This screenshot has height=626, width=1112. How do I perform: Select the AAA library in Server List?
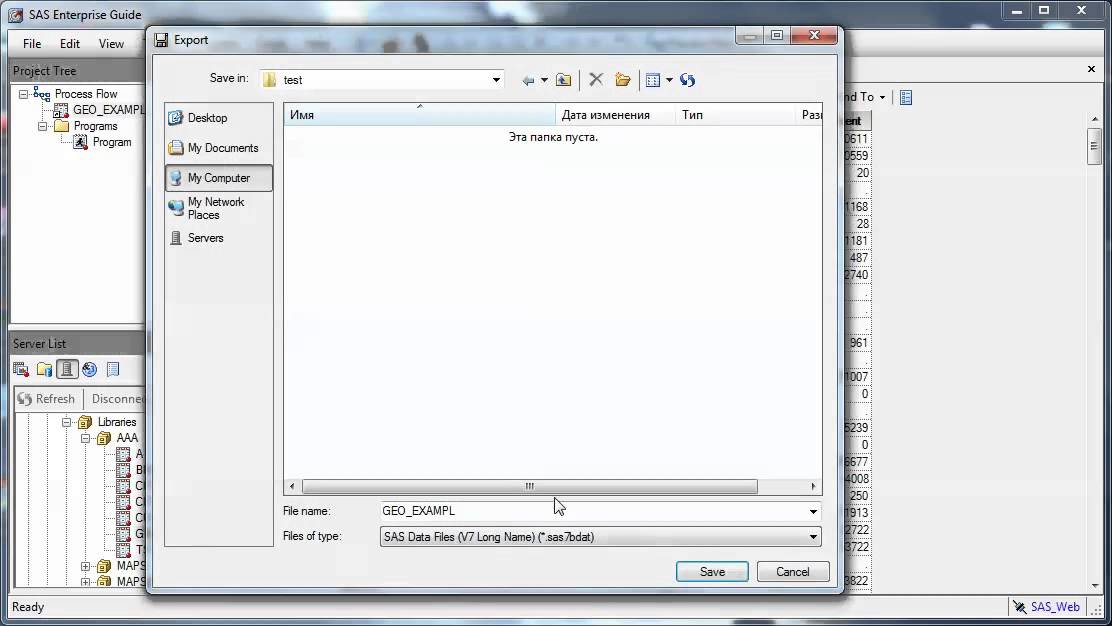(127, 438)
